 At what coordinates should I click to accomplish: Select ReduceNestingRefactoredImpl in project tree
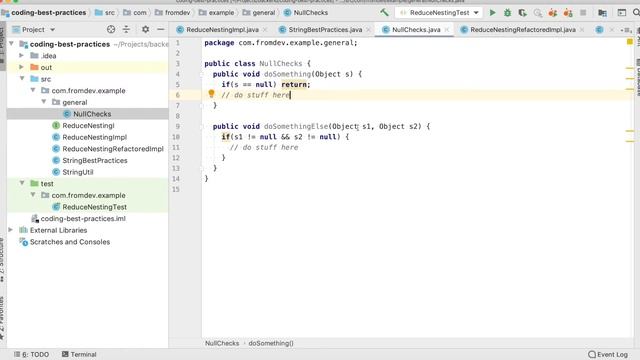pos(113,149)
